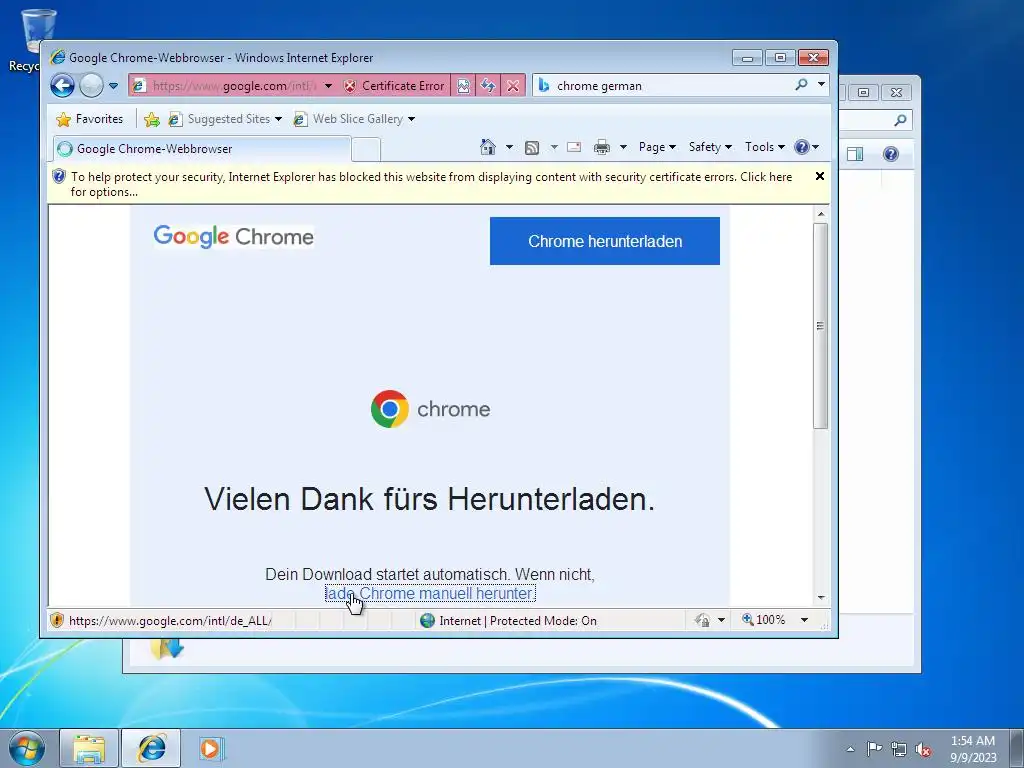Click the Internet Explorer taskbar icon
Viewport: 1024px width, 768px height.
point(152,748)
